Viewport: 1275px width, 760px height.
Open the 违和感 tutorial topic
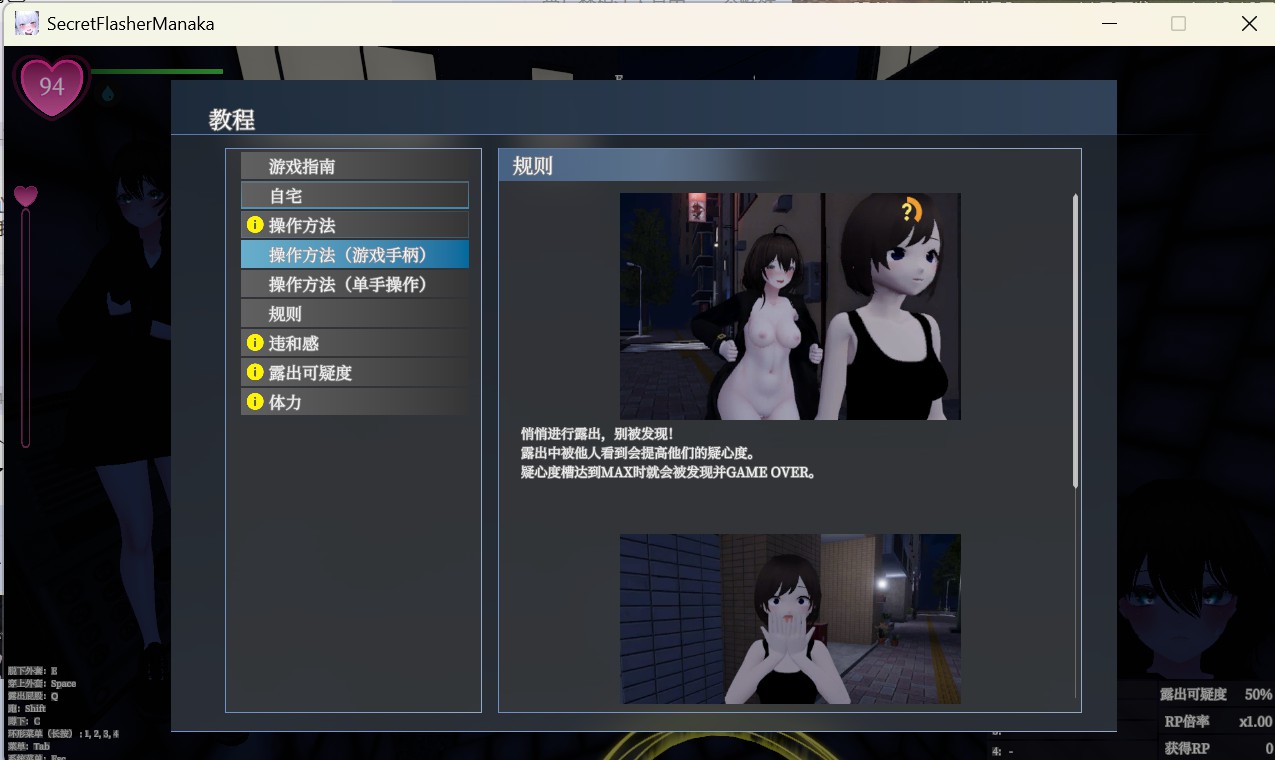355,343
